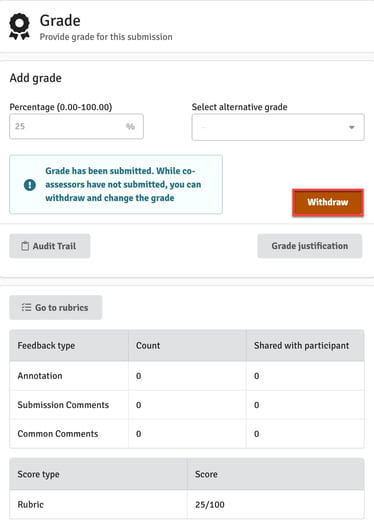Select the Submission Comments row
The image size is (374, 528).
click(187, 405)
